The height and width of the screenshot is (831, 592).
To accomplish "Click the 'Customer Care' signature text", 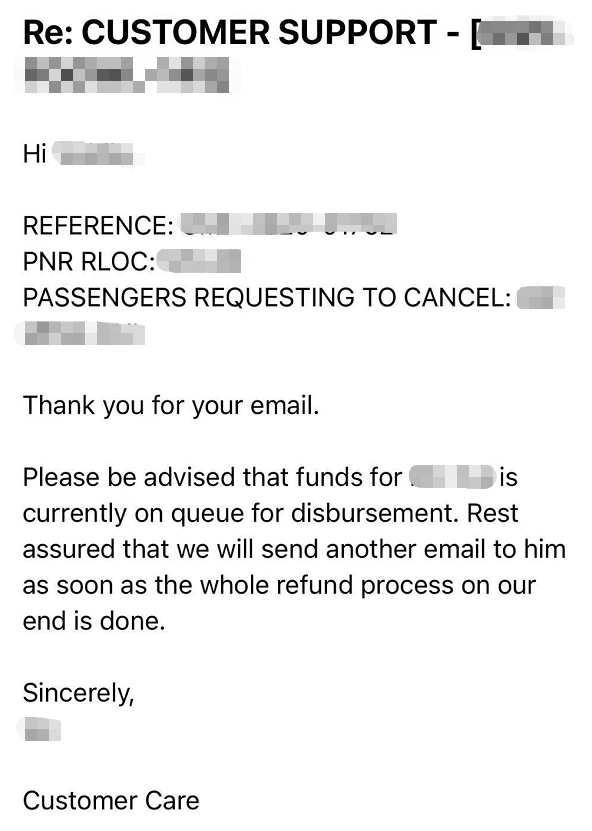I will 111,801.
